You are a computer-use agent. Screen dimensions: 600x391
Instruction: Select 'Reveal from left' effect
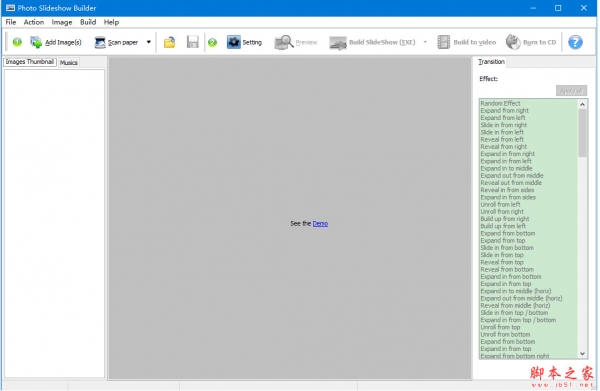point(502,140)
